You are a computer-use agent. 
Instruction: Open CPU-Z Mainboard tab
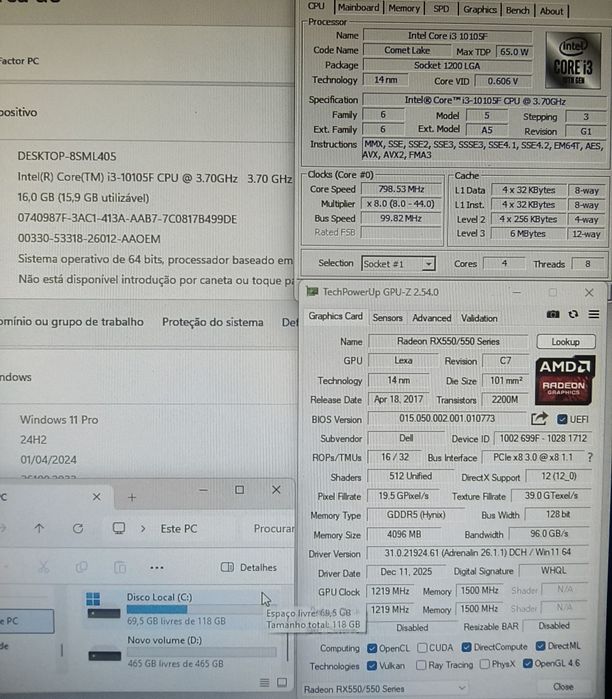(358, 8)
